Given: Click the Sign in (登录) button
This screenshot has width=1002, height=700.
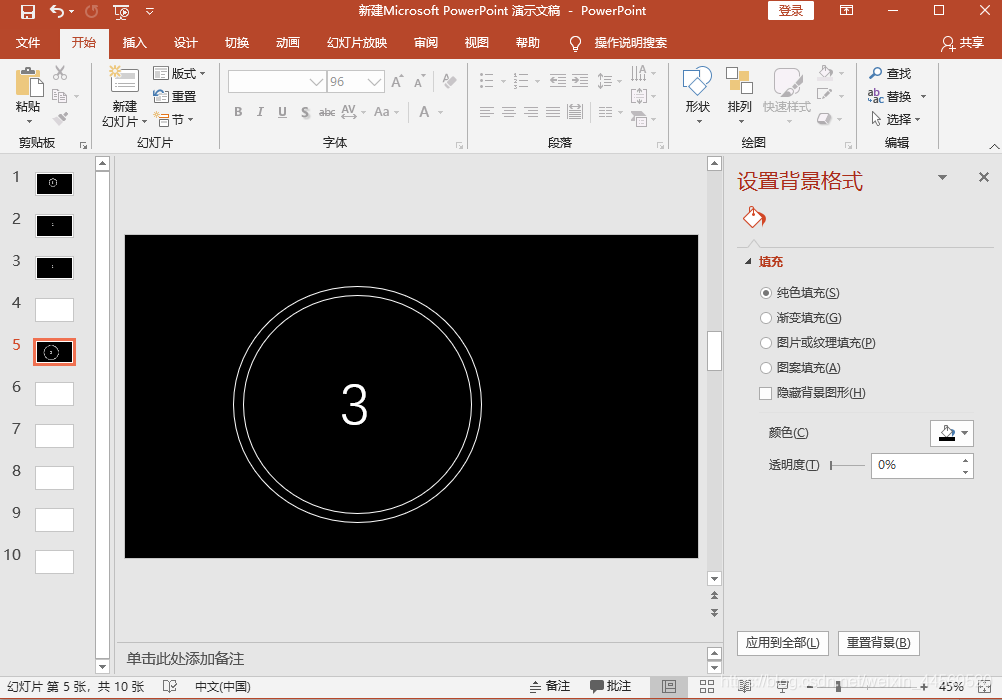Looking at the screenshot, I should (790, 10).
